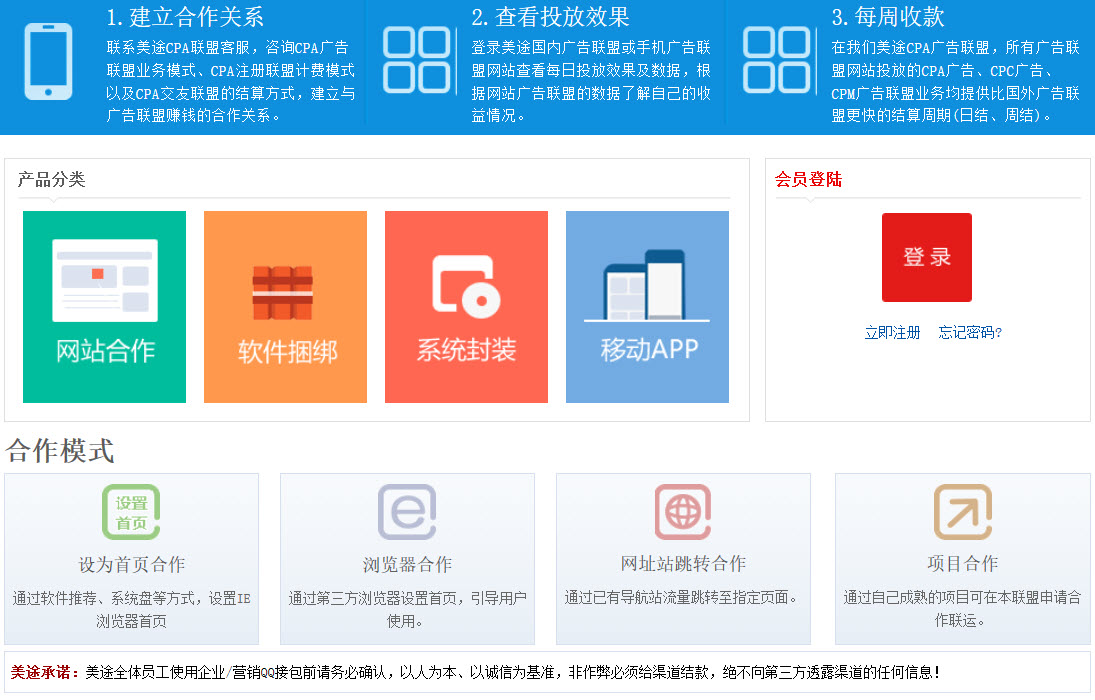Click the red globe icon above 网址站跳转合作

[683, 512]
